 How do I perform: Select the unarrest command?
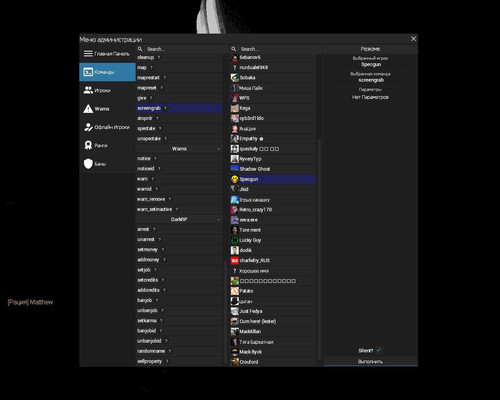[179, 239]
